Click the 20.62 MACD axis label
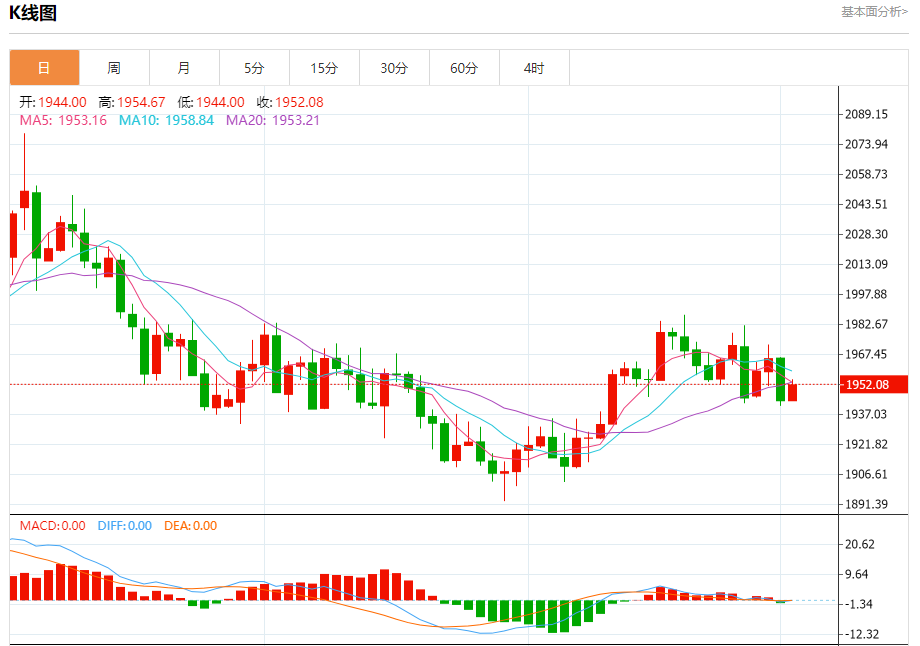920x646 pixels. pos(860,544)
